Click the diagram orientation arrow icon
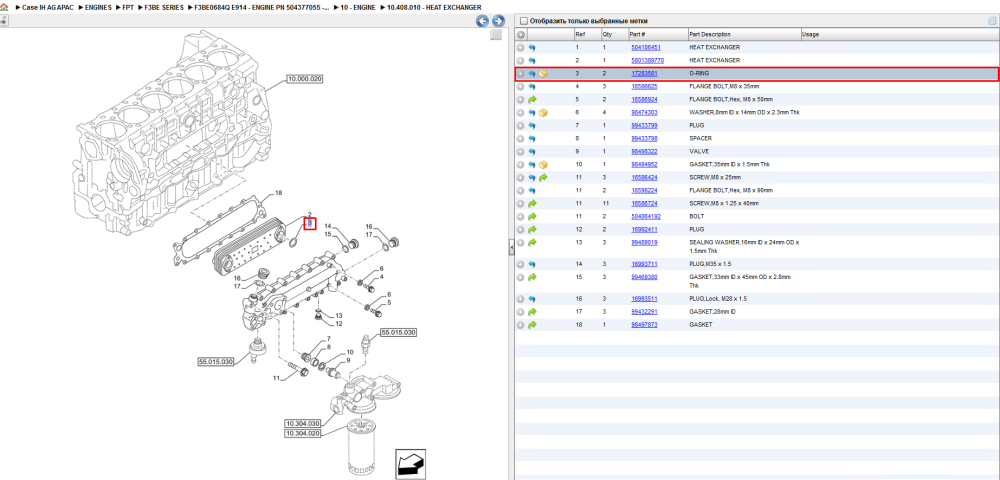 [x=410, y=463]
